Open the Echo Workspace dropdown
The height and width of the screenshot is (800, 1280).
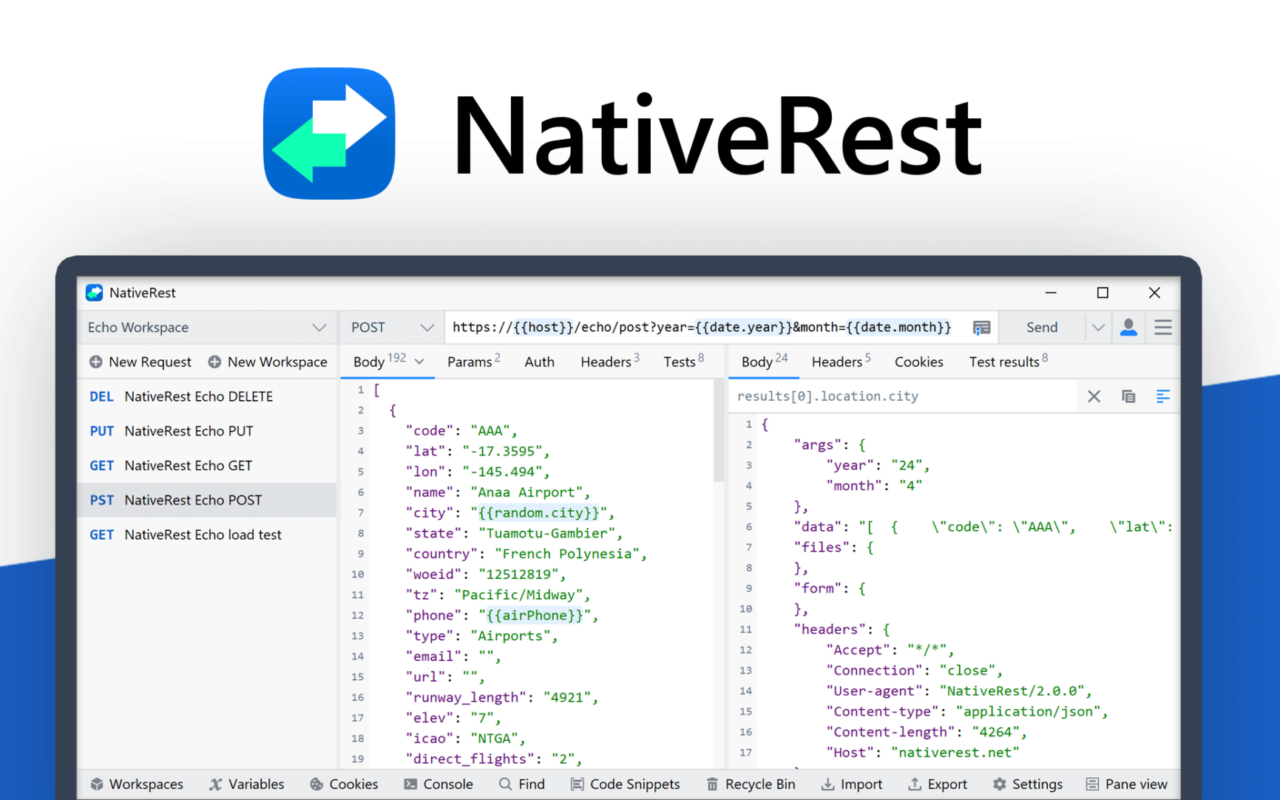click(207, 327)
